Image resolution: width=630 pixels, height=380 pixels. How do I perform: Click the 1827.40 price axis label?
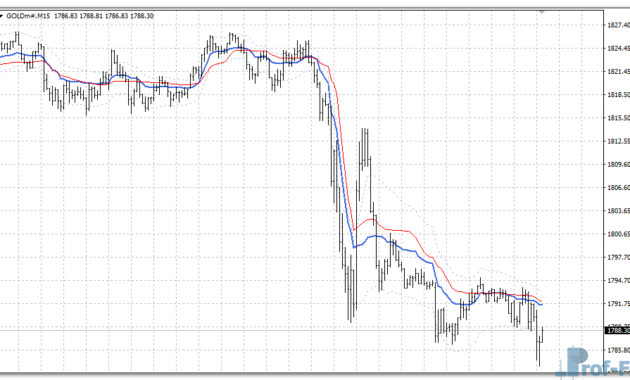(x=618, y=25)
